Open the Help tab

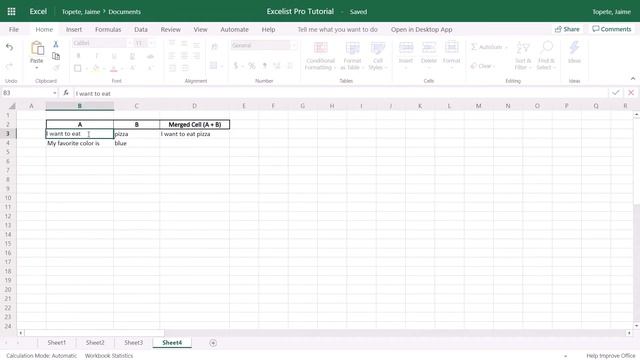268,29
